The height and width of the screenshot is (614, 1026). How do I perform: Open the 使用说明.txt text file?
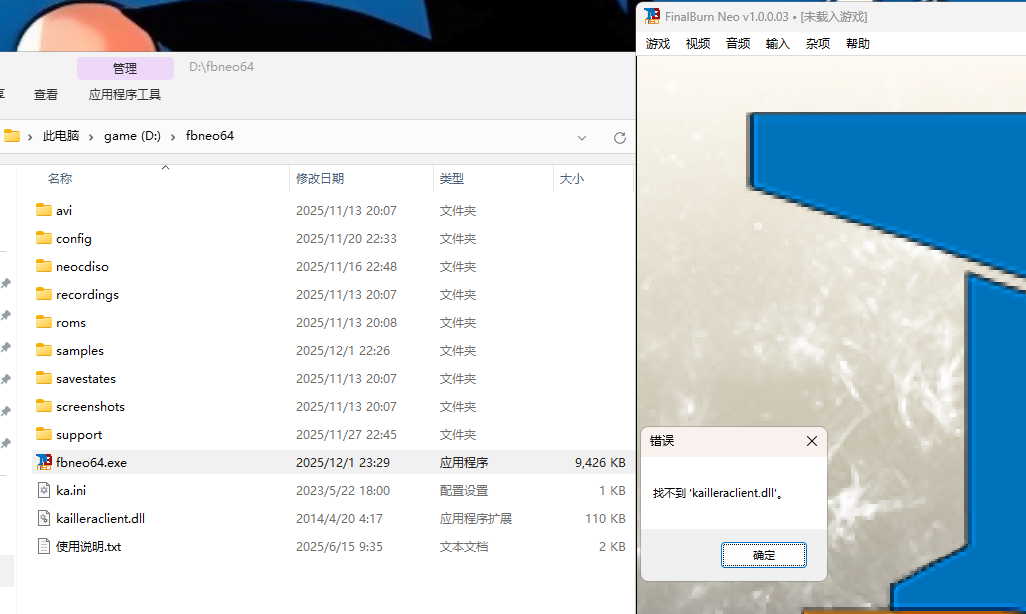pyautogui.click(x=44, y=546)
